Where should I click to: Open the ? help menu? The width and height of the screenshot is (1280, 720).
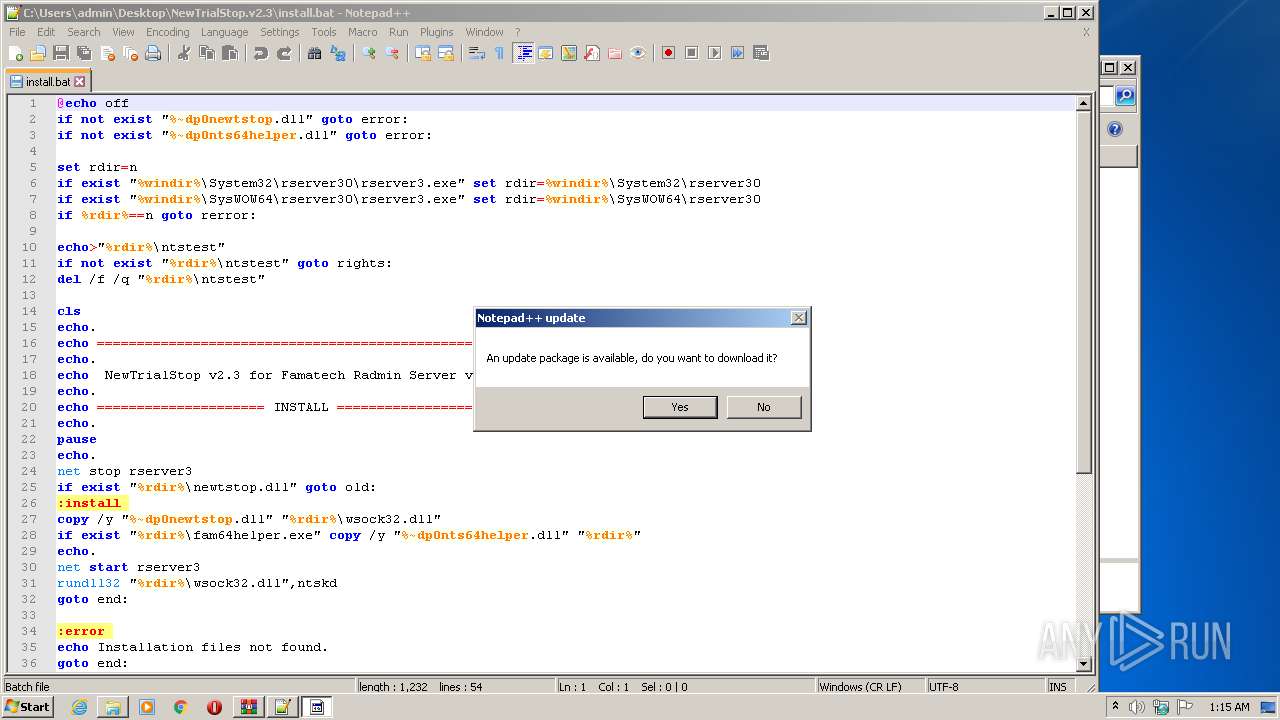[517, 32]
